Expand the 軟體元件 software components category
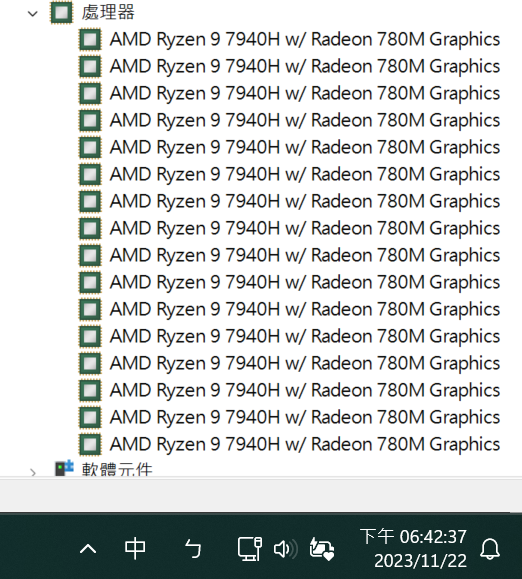522x579 pixels. [x=33, y=472]
